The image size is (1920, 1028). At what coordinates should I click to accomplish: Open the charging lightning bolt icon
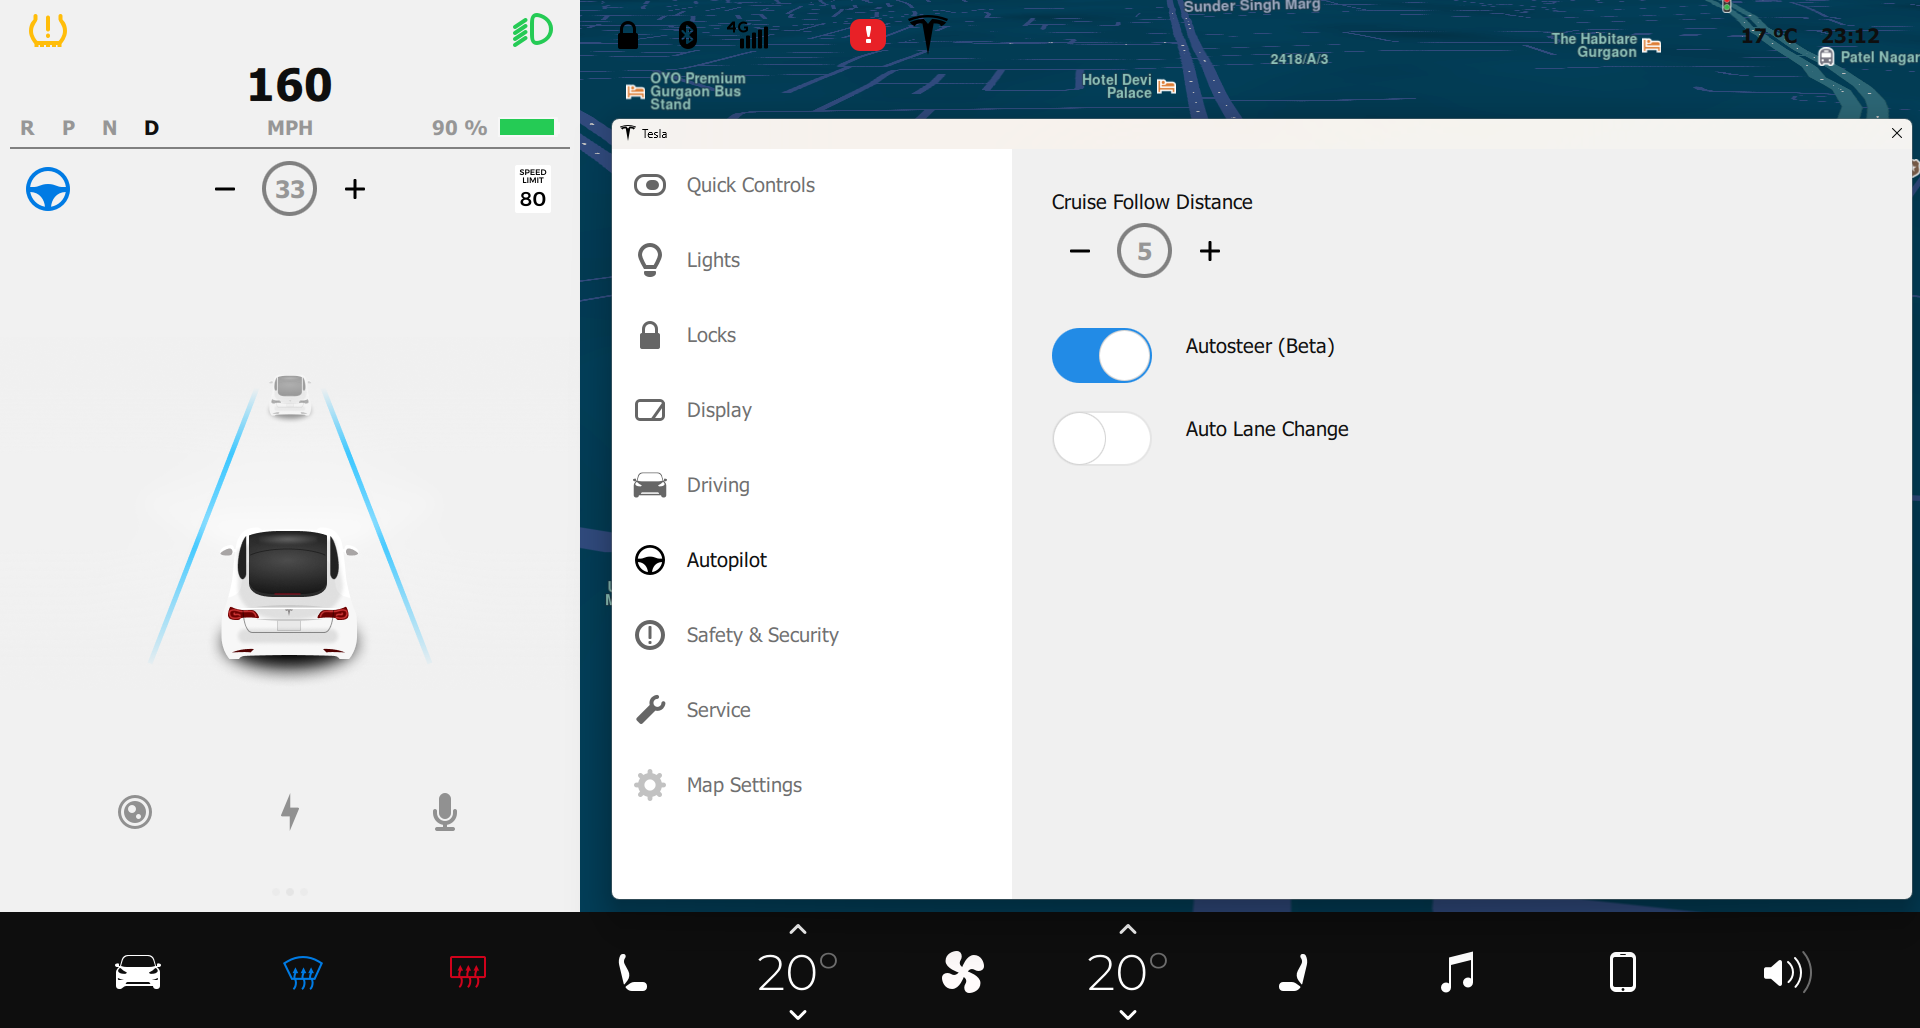pos(290,812)
